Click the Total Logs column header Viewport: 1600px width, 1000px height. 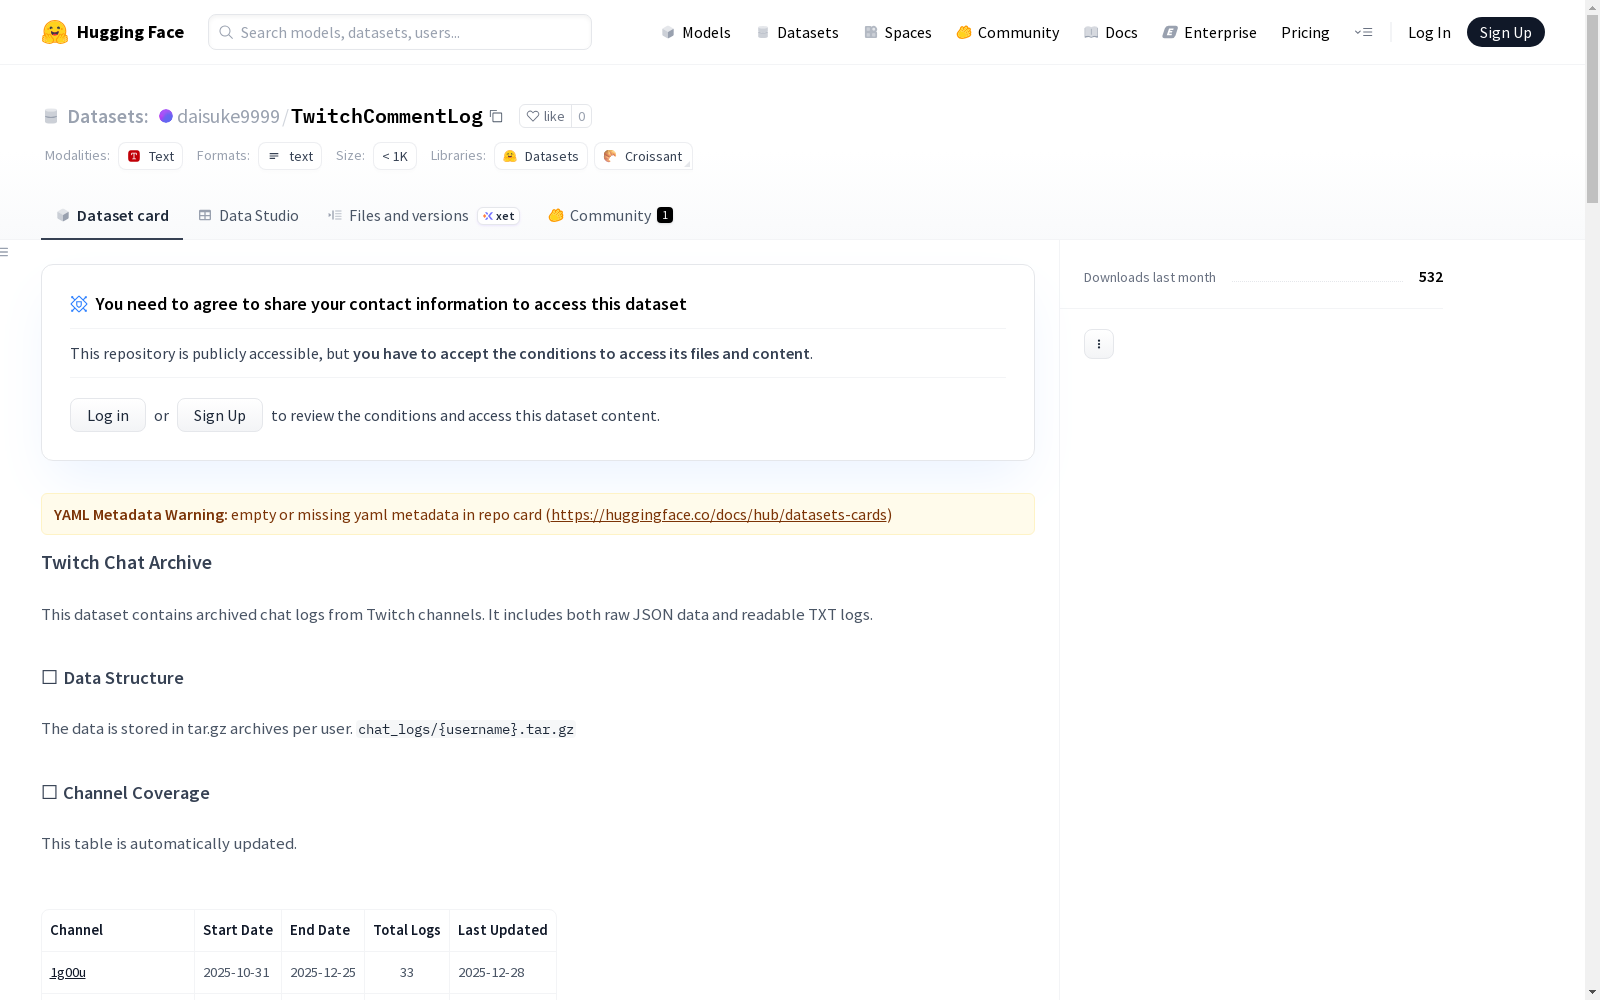tap(407, 930)
